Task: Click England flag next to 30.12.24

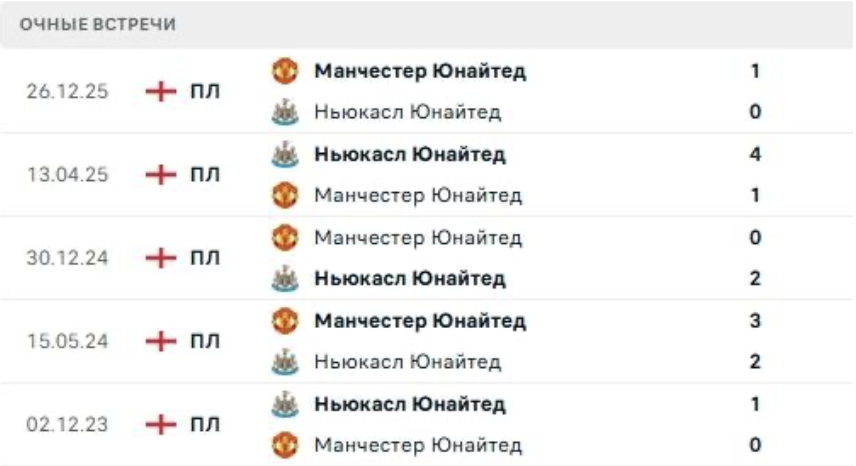Action: (160, 258)
